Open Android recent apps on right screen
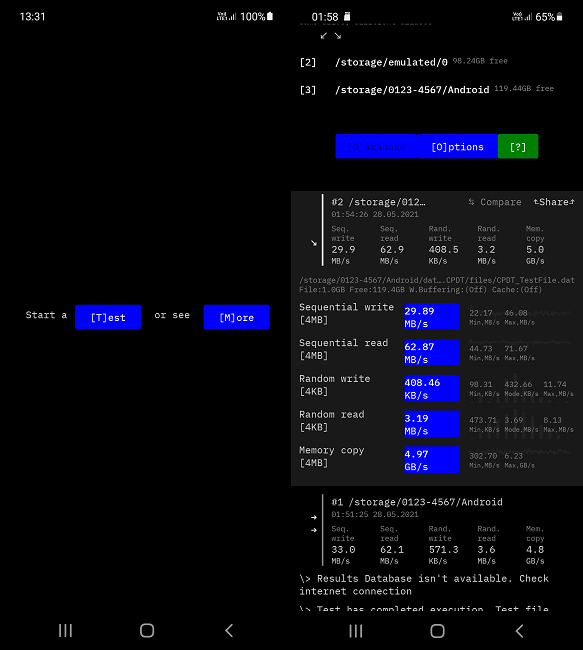The height and width of the screenshot is (650, 583). pos(356,631)
